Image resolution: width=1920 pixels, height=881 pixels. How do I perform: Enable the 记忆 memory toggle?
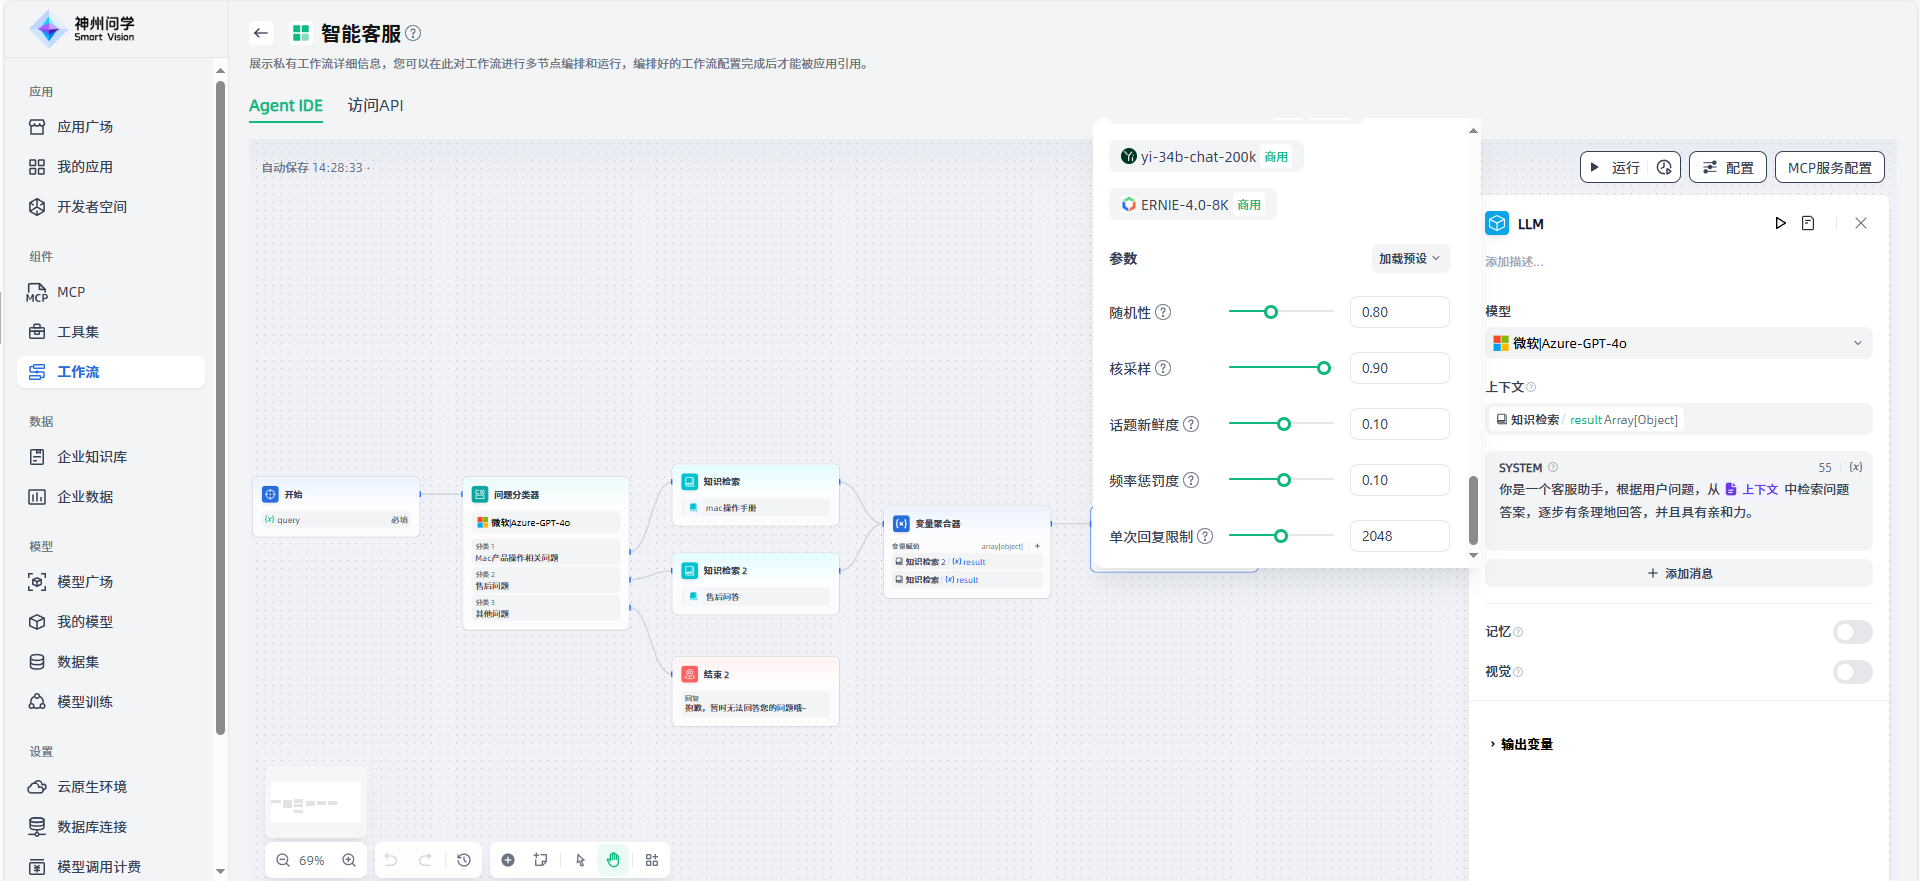(x=1852, y=632)
